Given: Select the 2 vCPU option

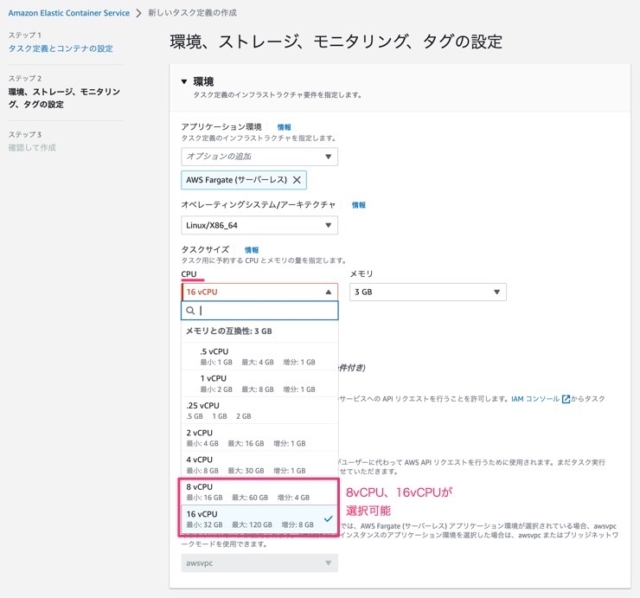Looking at the screenshot, I should (x=260, y=438).
